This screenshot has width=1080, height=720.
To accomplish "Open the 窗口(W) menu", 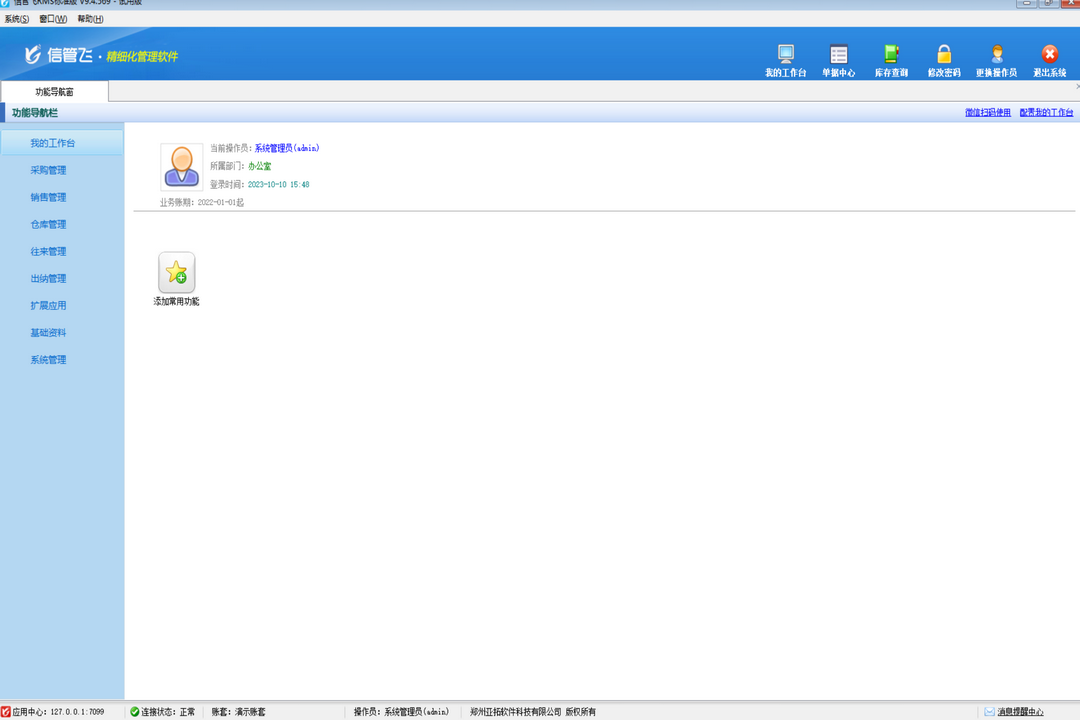I will pos(53,19).
